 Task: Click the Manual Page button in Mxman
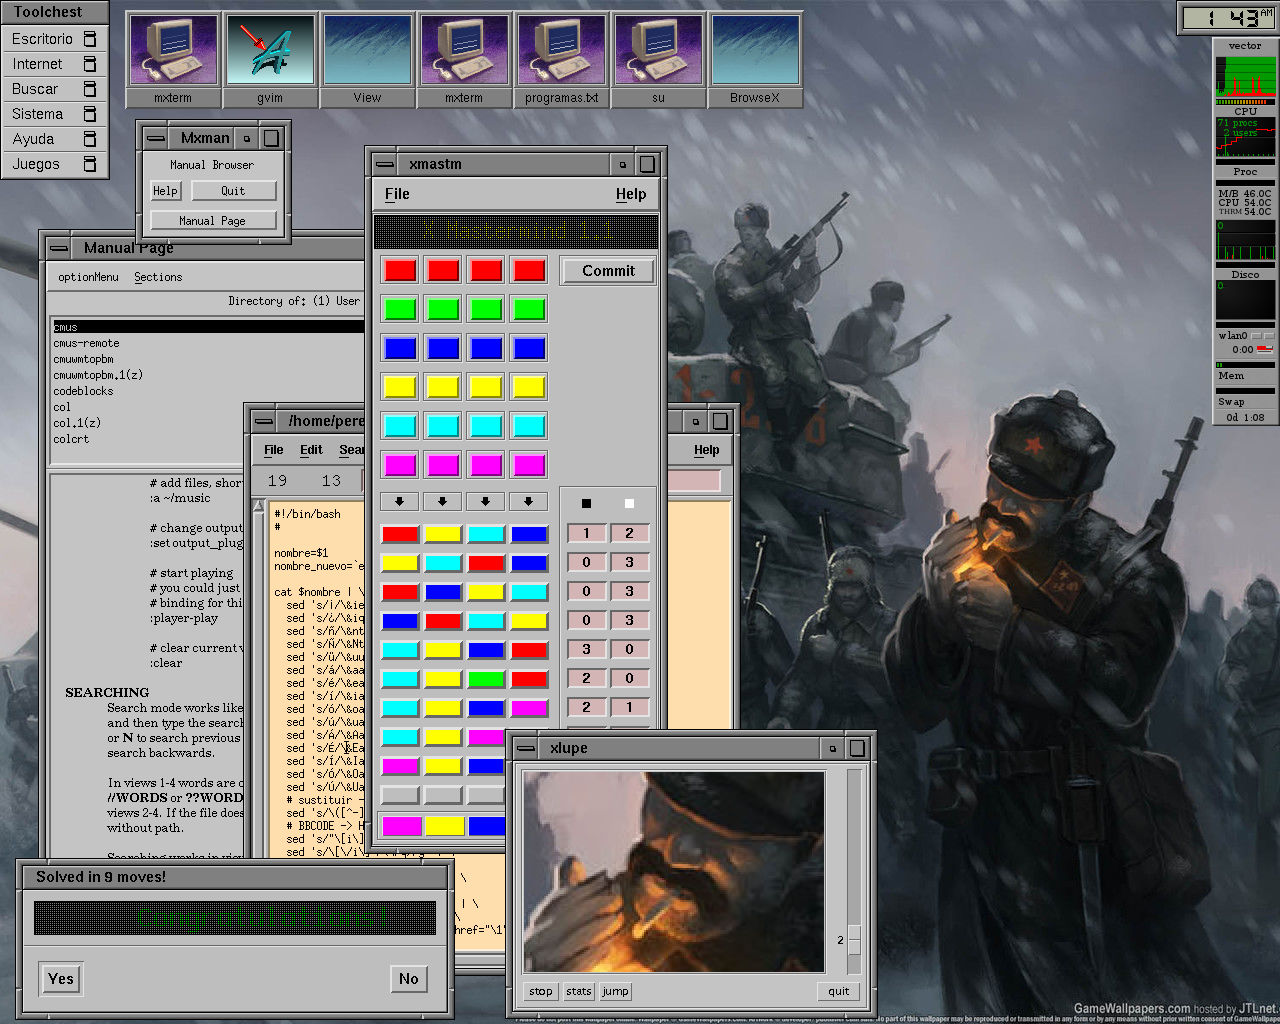pyautogui.click(x=212, y=221)
